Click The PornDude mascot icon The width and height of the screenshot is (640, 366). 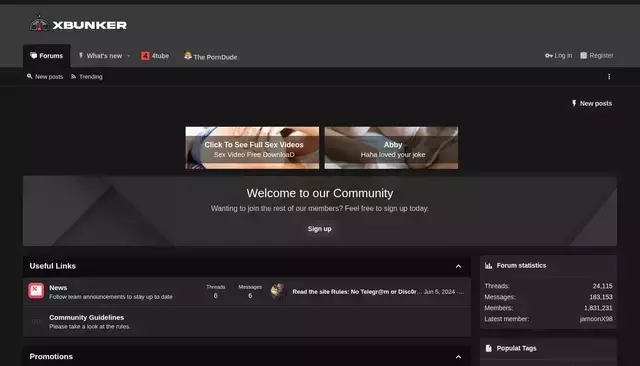coord(188,55)
